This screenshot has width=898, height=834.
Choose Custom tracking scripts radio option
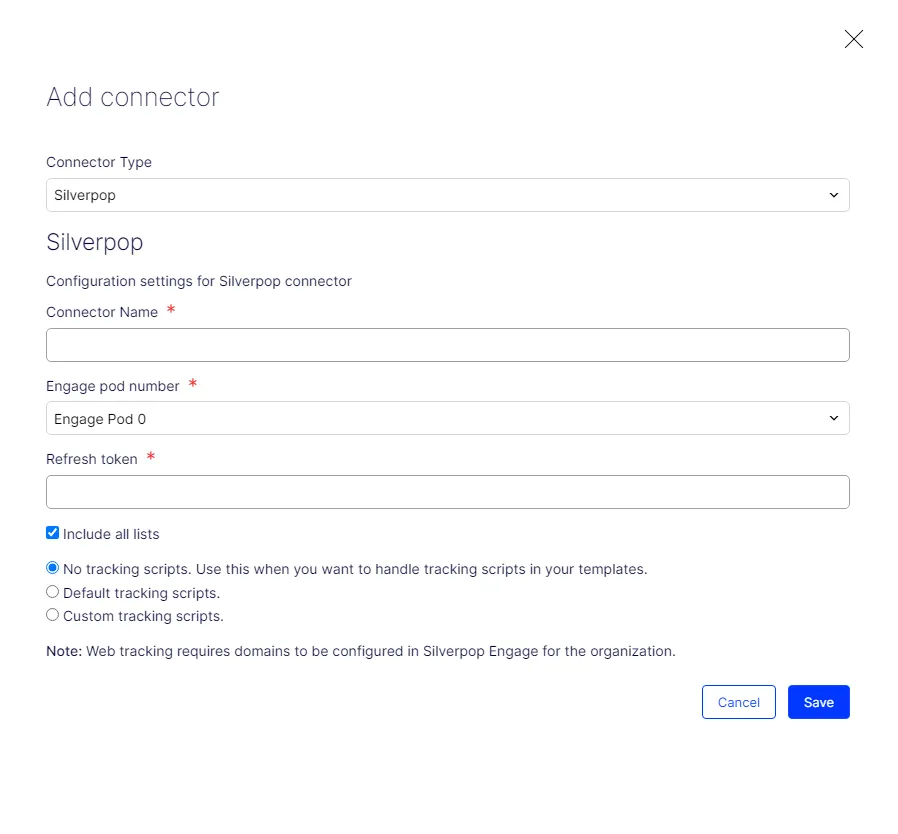[53, 615]
